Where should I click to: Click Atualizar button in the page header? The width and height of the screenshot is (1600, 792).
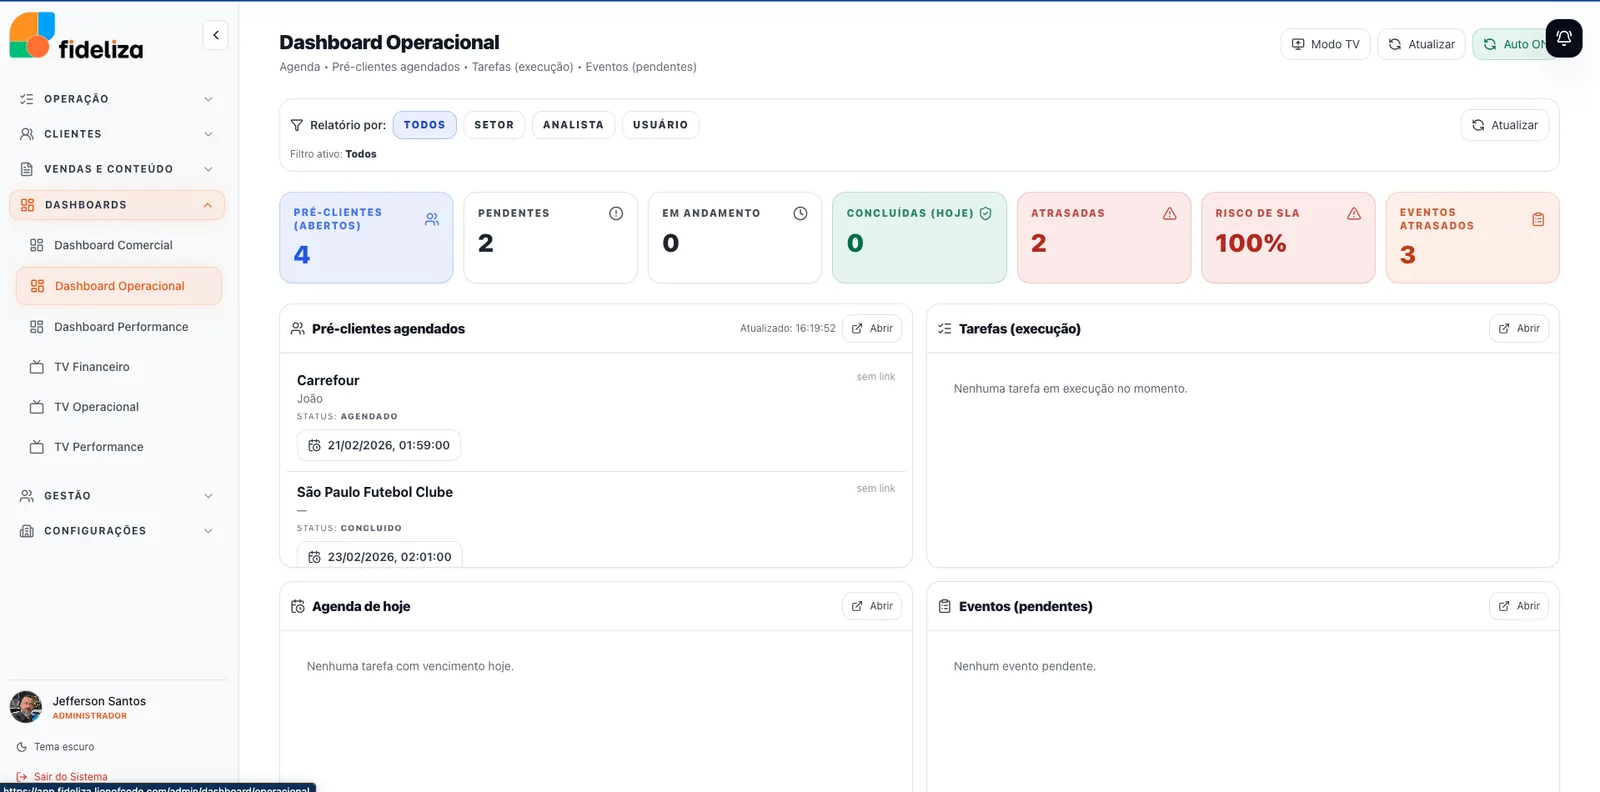(x=1421, y=44)
